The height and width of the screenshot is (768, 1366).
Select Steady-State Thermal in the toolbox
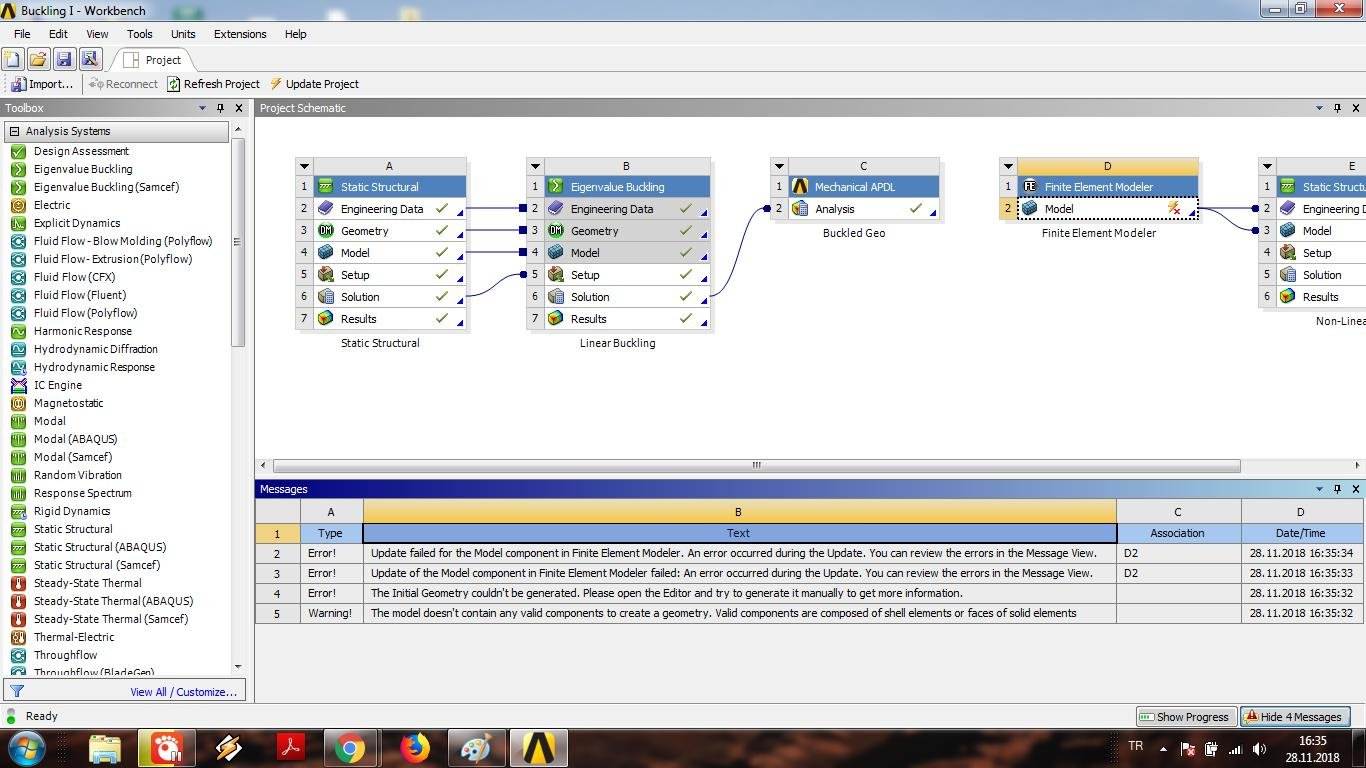click(88, 583)
